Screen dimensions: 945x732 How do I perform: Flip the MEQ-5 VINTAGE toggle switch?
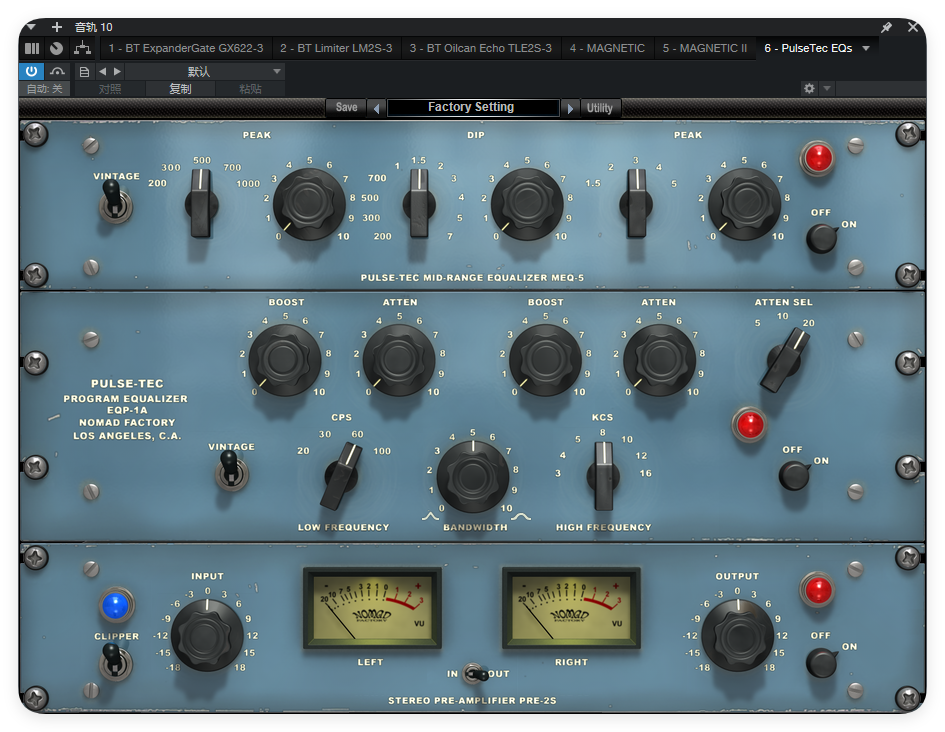(x=114, y=202)
